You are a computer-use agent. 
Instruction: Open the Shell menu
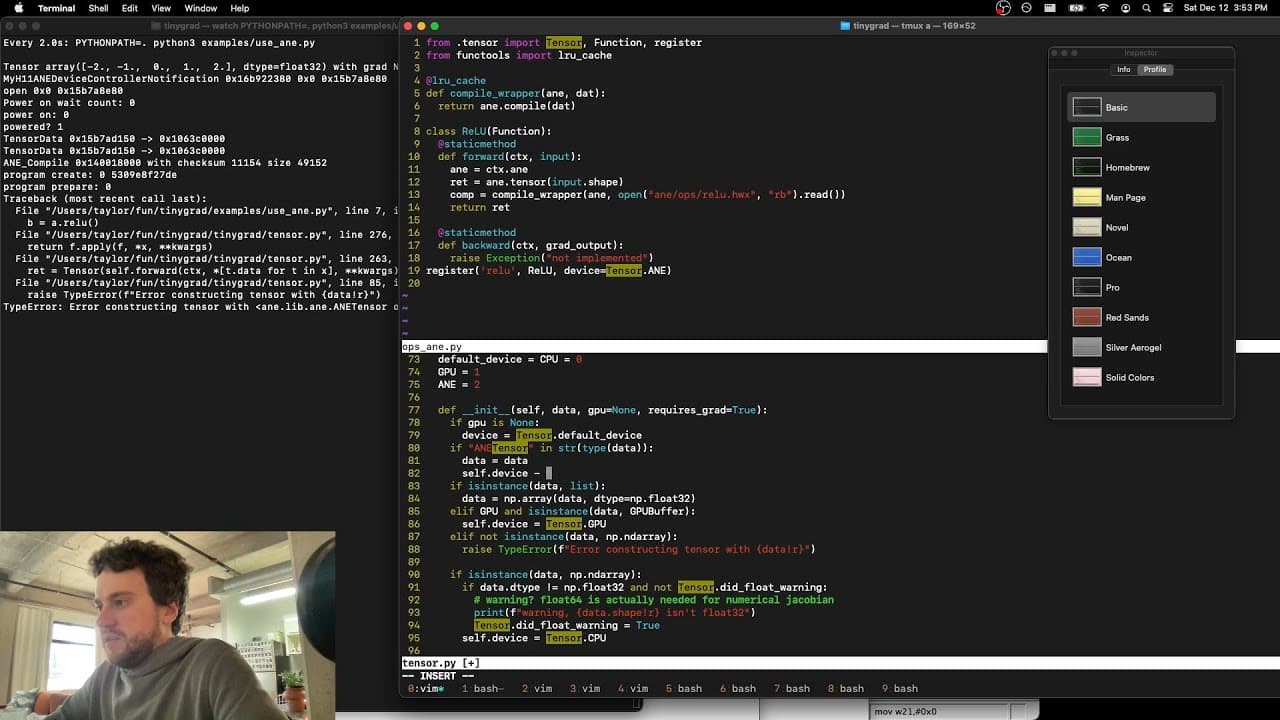click(x=98, y=8)
